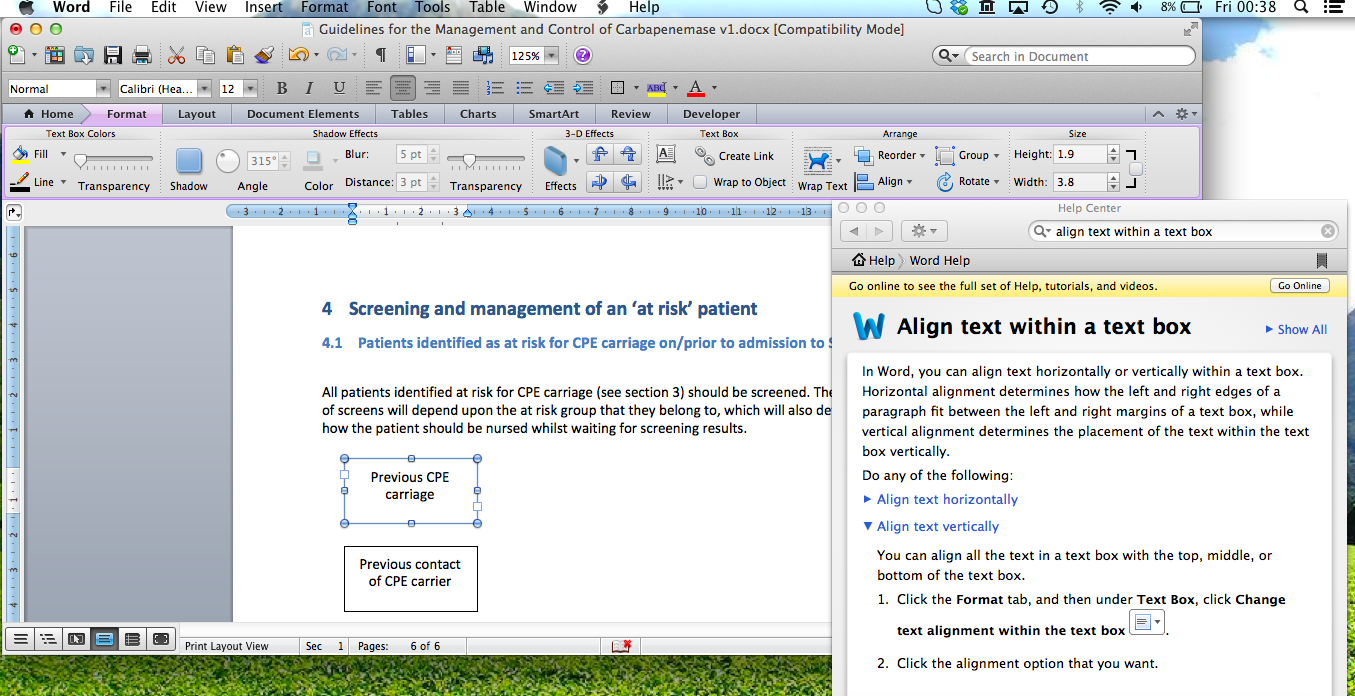Go to Help home in breadcrumb
The image size is (1355, 696).
click(x=873, y=260)
